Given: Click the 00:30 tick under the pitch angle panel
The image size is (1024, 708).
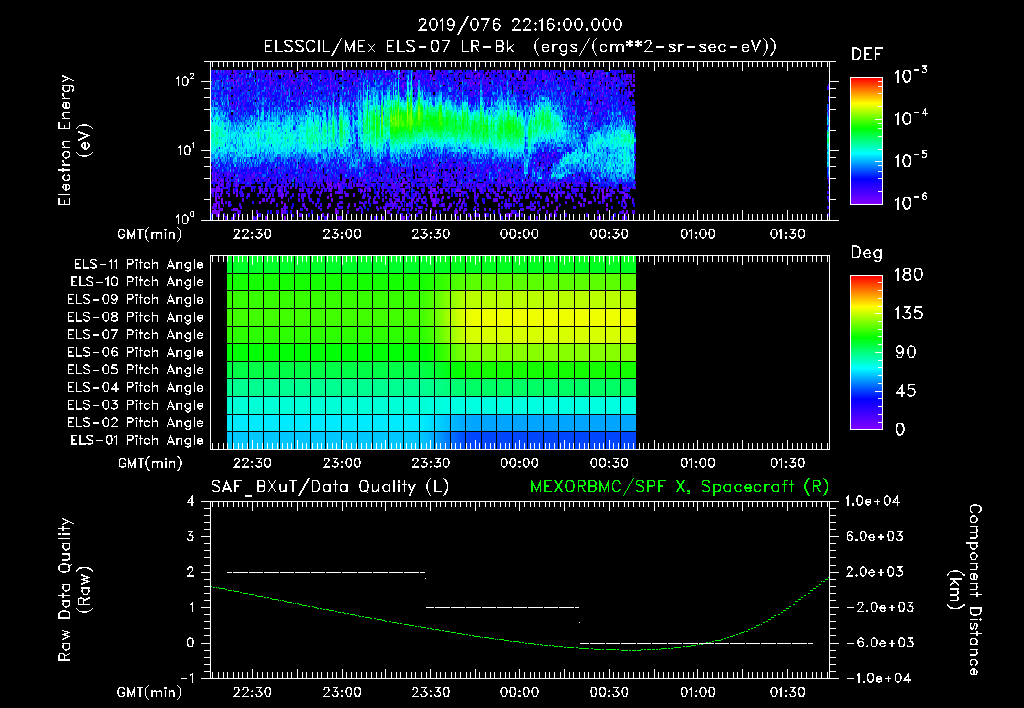Looking at the screenshot, I should pyautogui.click(x=609, y=463).
